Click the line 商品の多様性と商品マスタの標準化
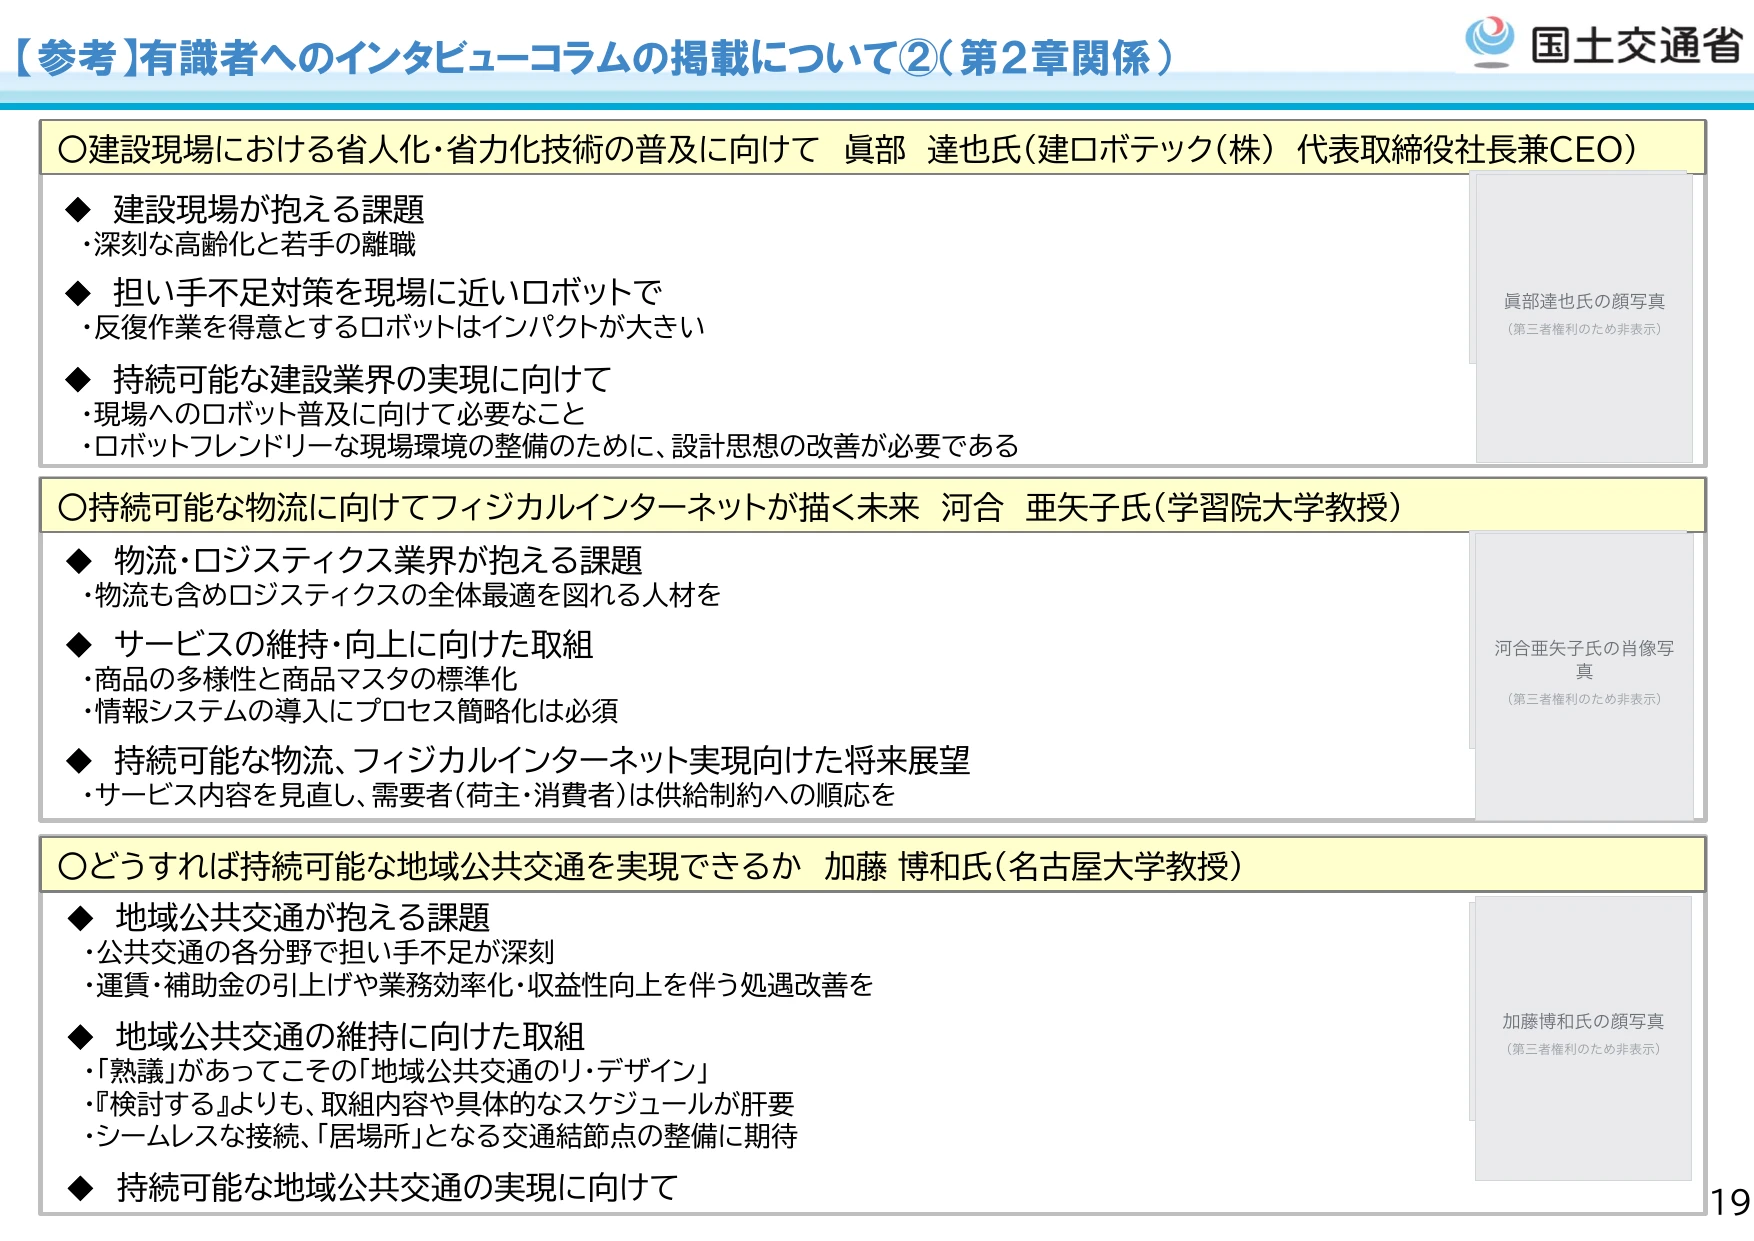This screenshot has width=1754, height=1241. point(300,679)
